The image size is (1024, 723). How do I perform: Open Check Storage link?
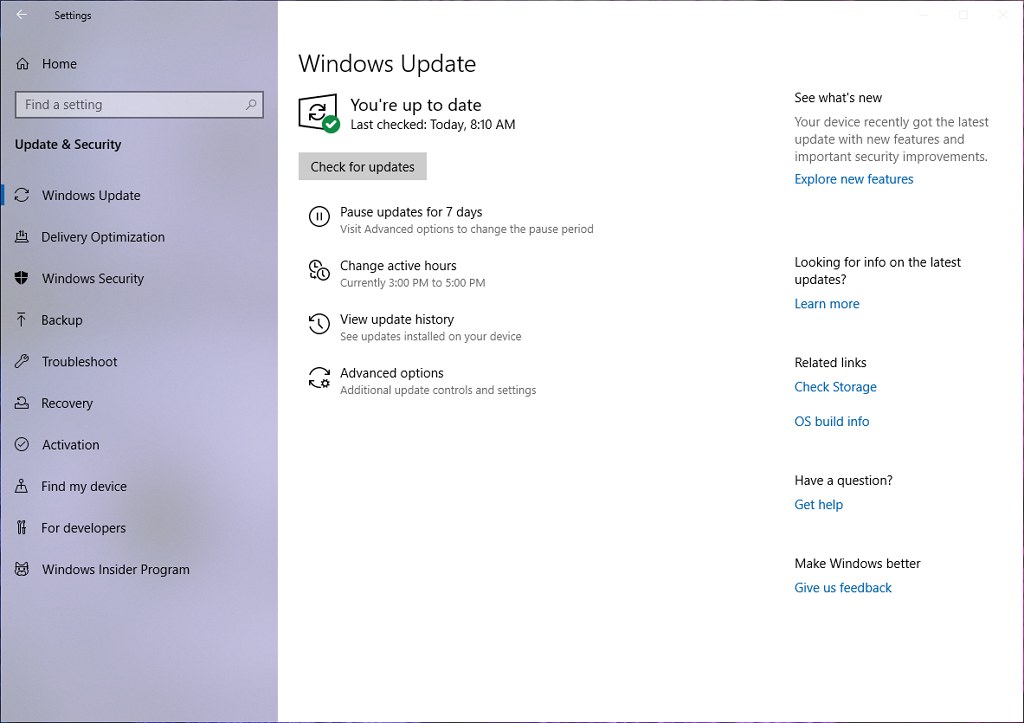(835, 387)
